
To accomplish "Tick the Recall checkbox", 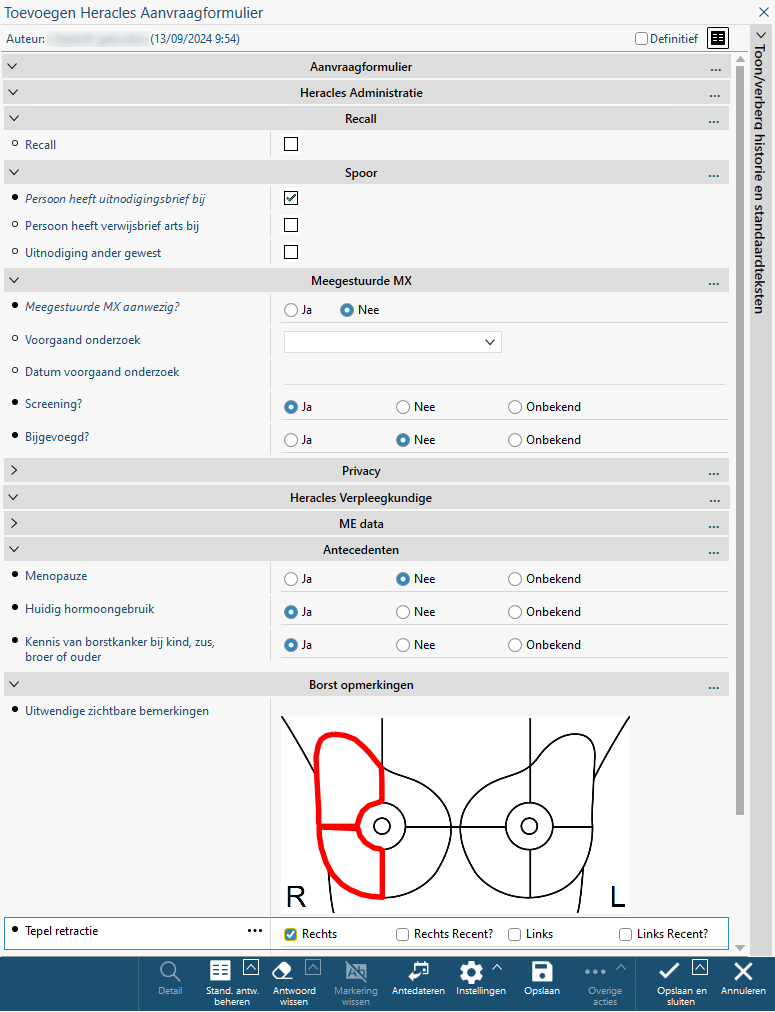I will click(291, 144).
